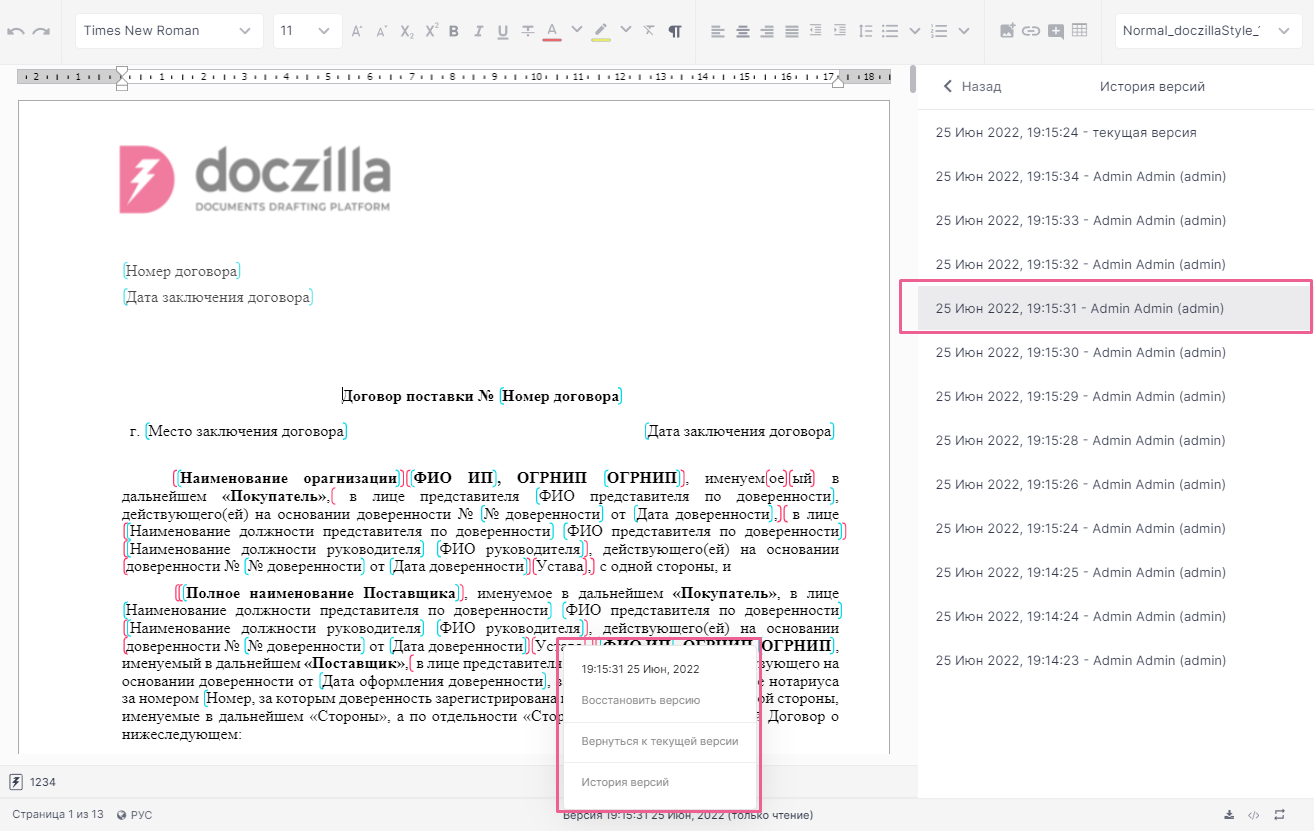Open version 19:15:32 by Admin Admin
The width and height of the screenshot is (1314, 831).
(1115, 265)
